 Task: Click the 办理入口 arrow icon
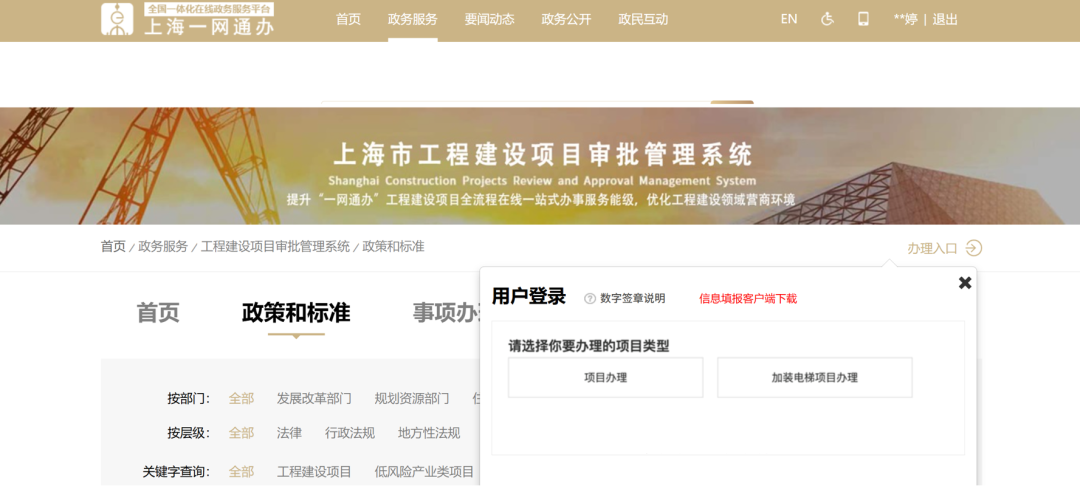(x=973, y=248)
